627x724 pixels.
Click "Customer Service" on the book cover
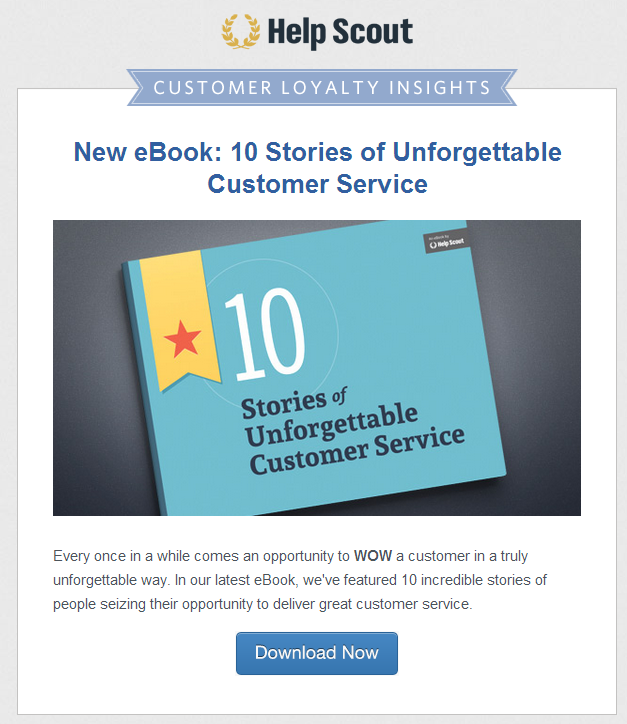[x=357, y=450]
